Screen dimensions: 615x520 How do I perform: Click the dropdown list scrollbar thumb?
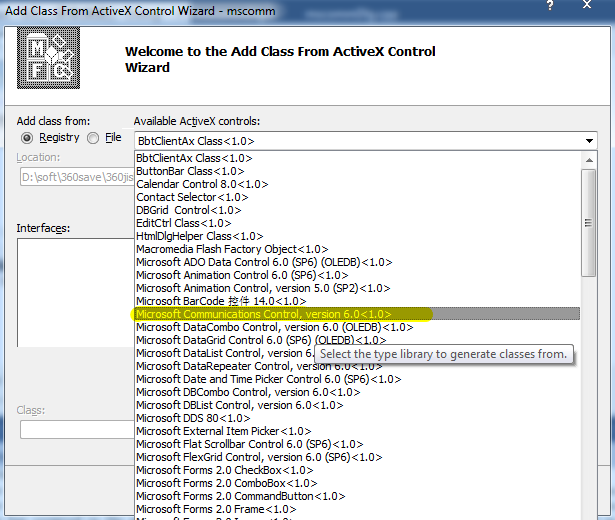tap(589, 223)
